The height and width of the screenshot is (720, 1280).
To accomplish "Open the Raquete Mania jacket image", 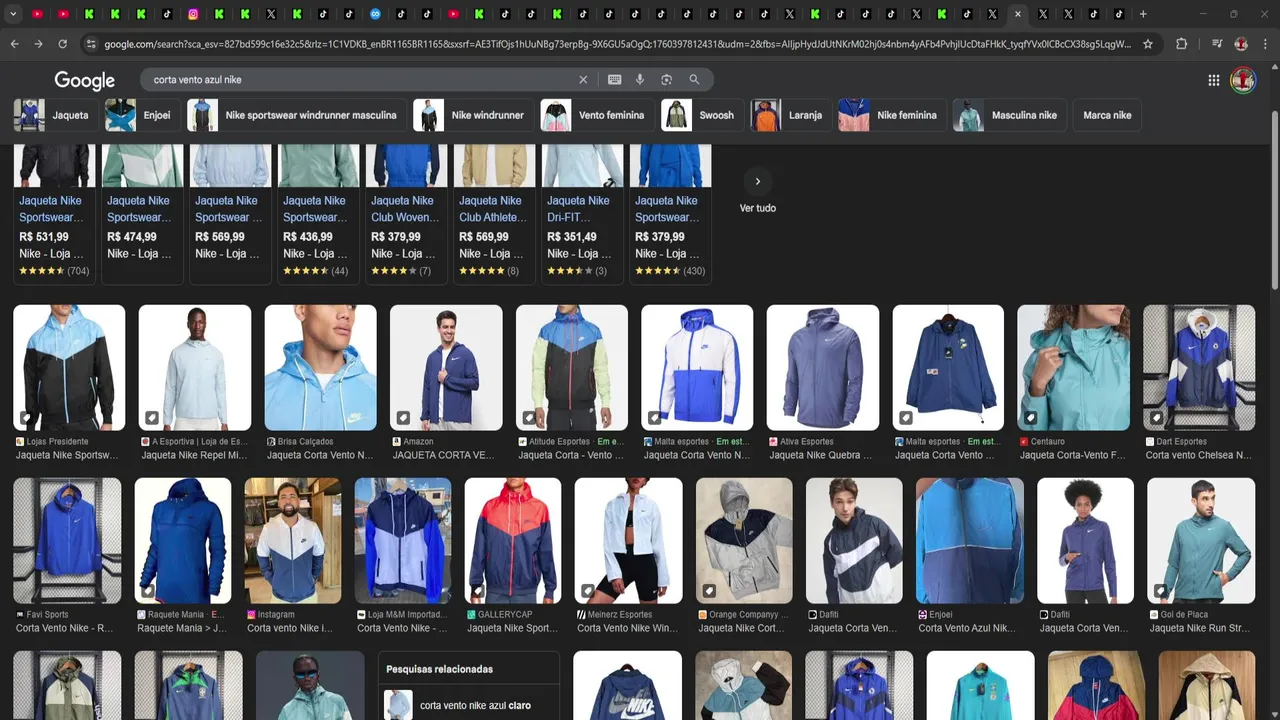I will [x=183, y=540].
